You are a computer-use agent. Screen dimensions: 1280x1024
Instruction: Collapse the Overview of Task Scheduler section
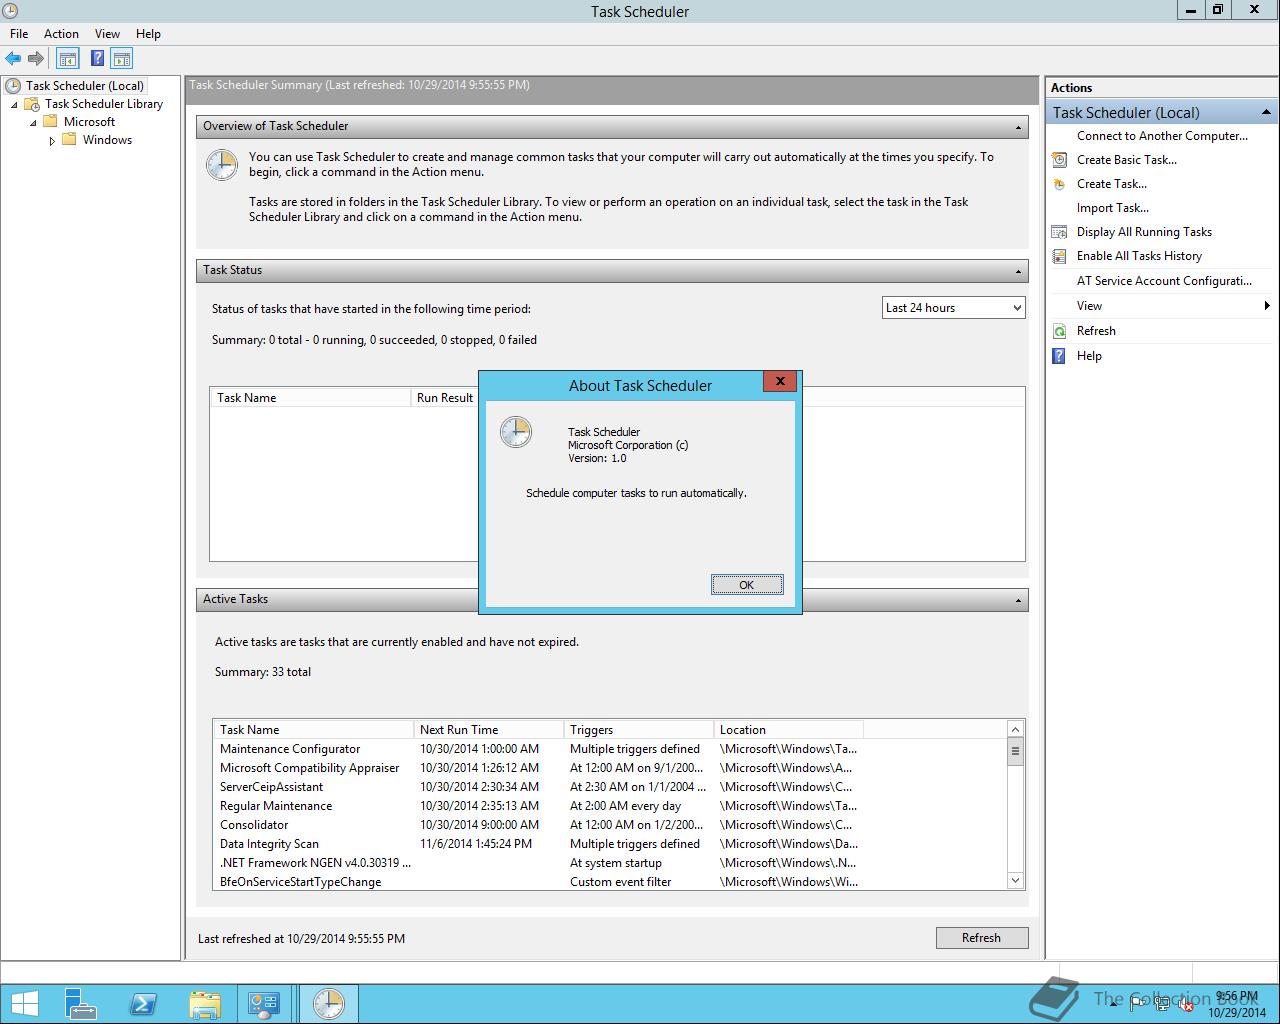tap(1018, 127)
